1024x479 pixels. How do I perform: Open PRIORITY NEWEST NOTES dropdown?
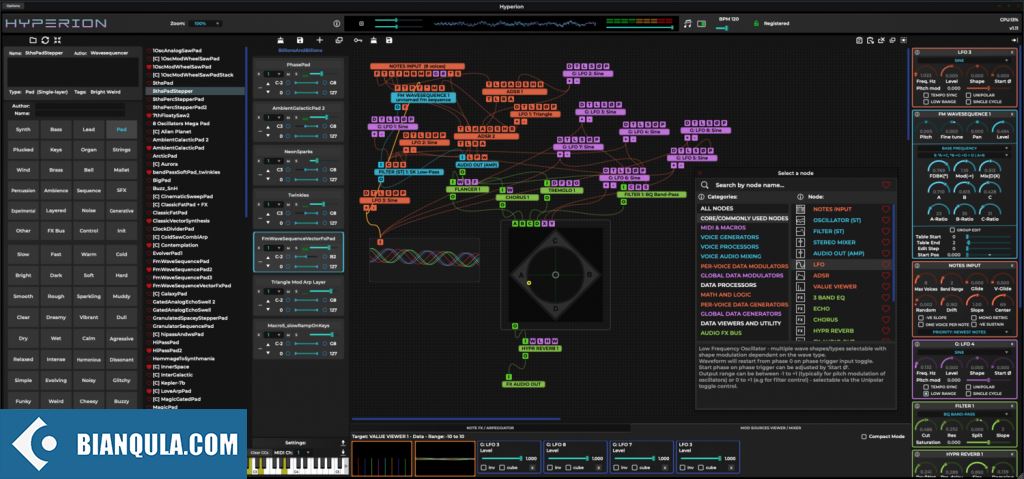point(965,332)
